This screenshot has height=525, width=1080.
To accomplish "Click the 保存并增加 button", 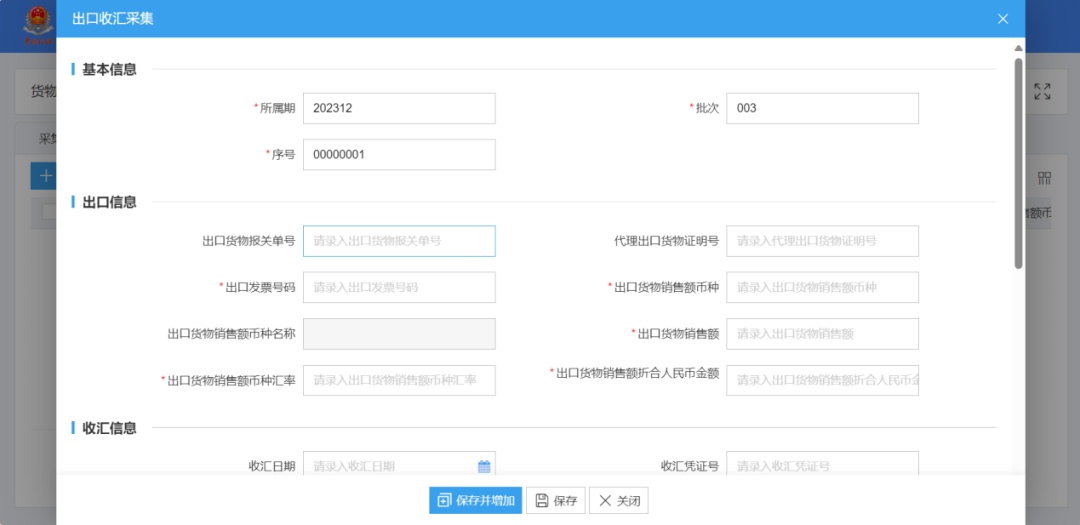I will (476, 500).
